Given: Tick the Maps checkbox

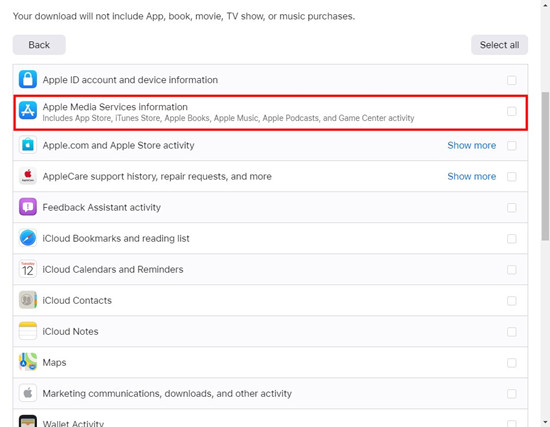Looking at the screenshot, I should [x=511, y=363].
